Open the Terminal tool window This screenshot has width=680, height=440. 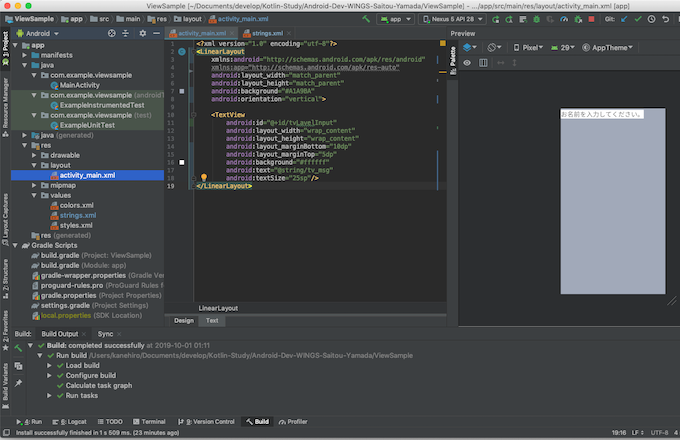point(149,422)
